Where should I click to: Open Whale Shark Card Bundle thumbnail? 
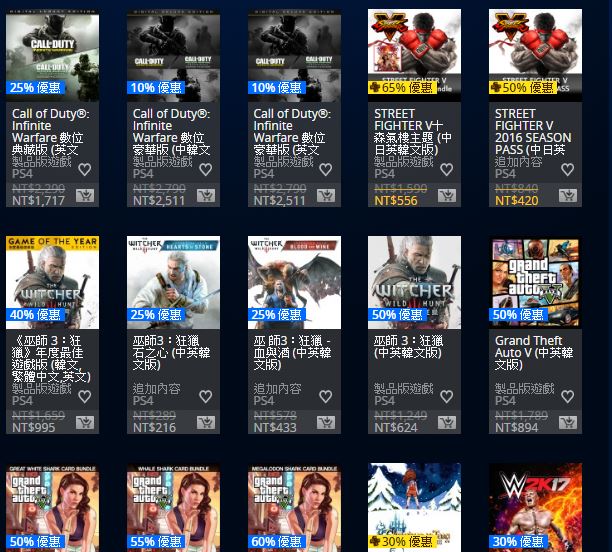(173, 507)
